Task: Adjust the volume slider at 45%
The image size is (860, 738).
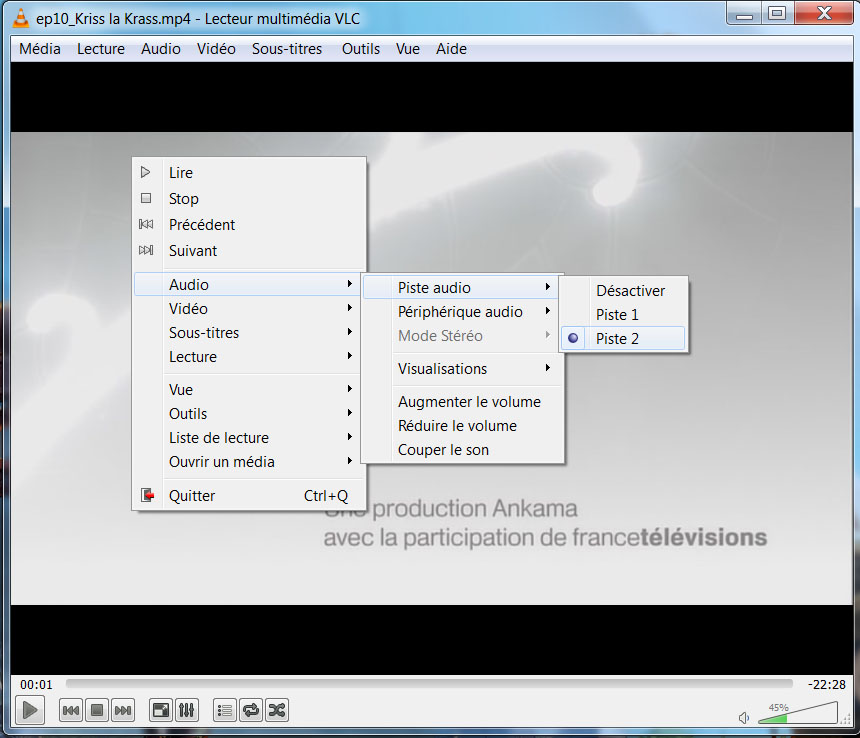Action: [797, 713]
